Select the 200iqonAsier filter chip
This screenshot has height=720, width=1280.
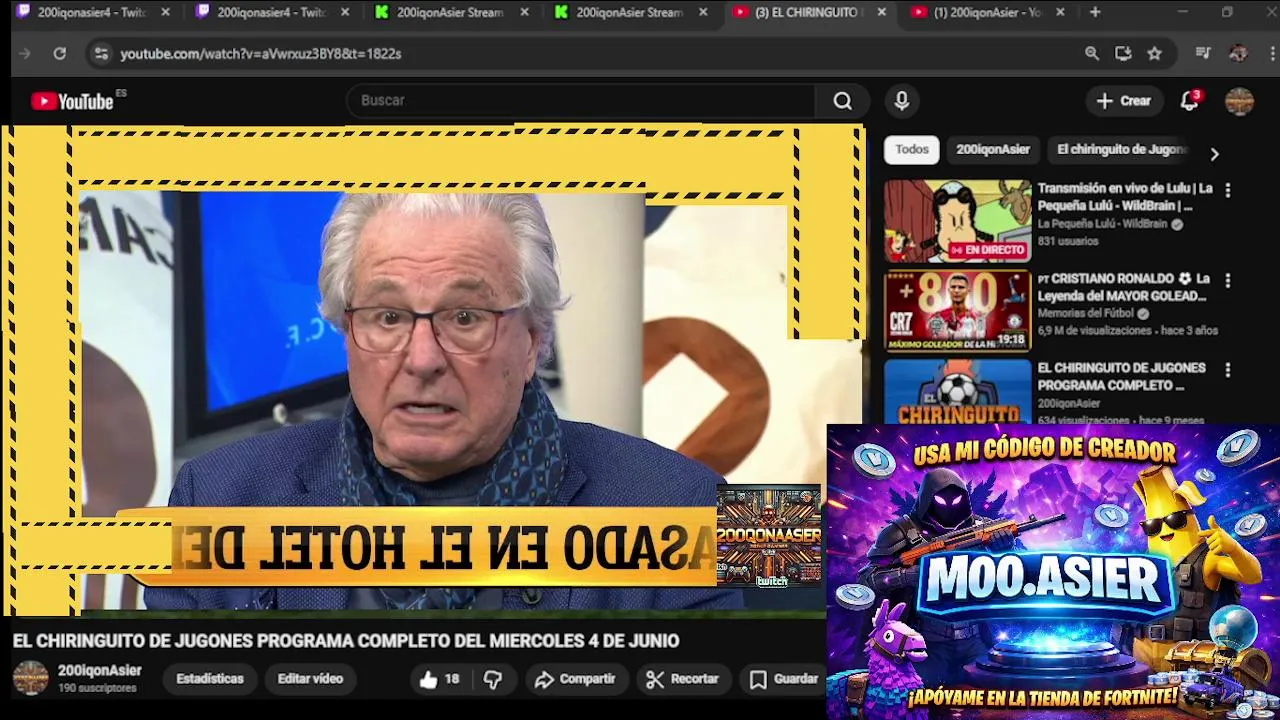click(x=993, y=149)
